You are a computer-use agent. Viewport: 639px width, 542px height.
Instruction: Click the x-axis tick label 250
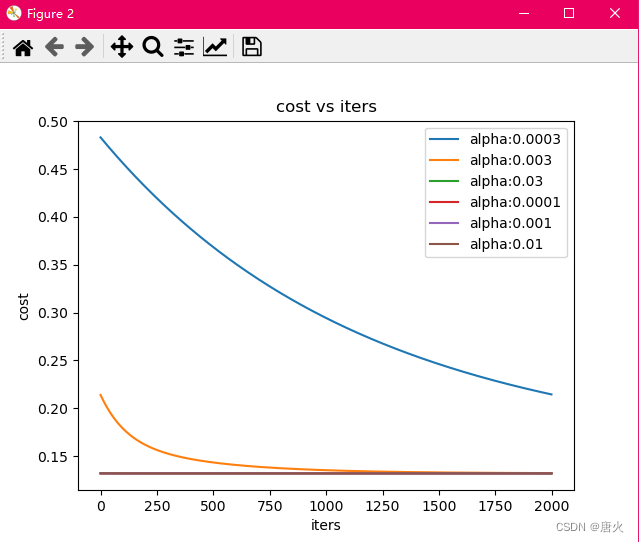coord(157,506)
